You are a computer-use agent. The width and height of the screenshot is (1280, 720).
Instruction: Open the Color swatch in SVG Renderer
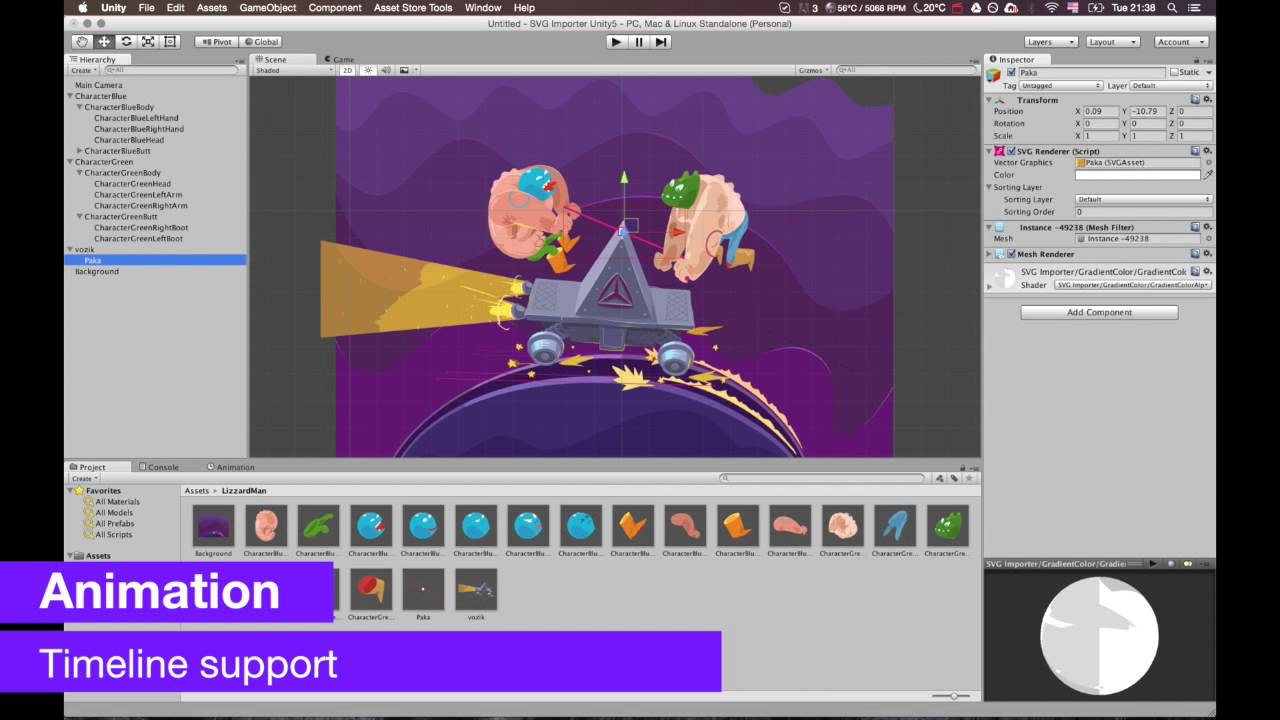[1137, 174]
